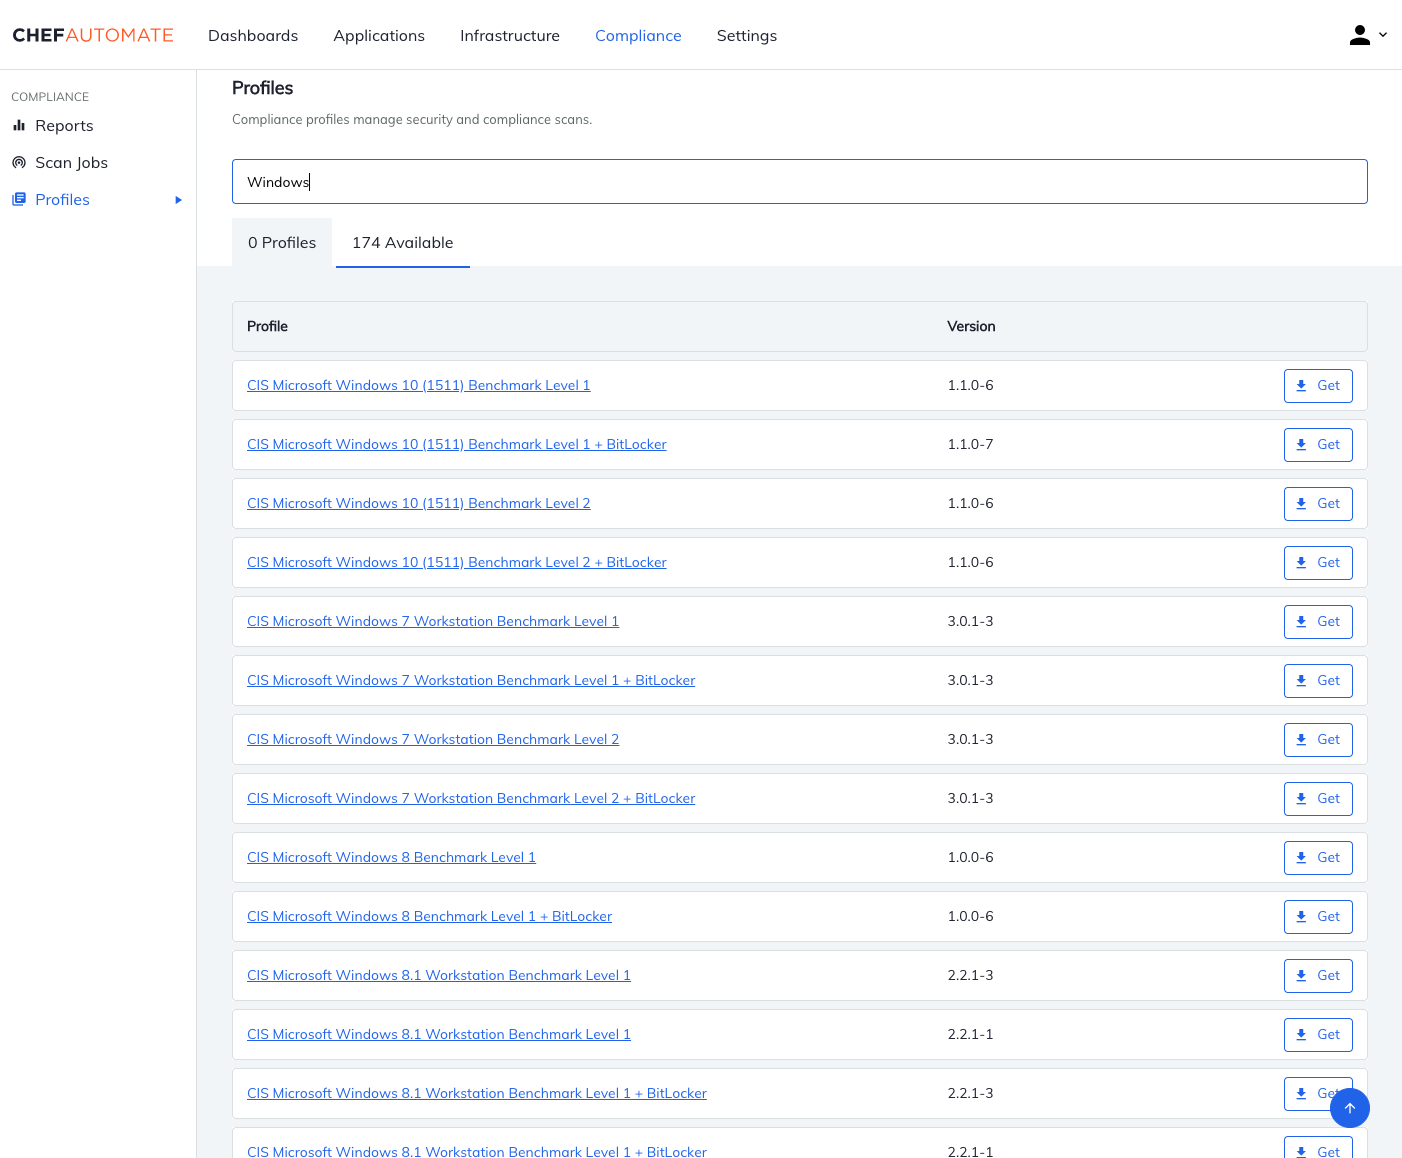Open Windows 10 (1511) Level 2 + BitLocker link

tap(457, 563)
